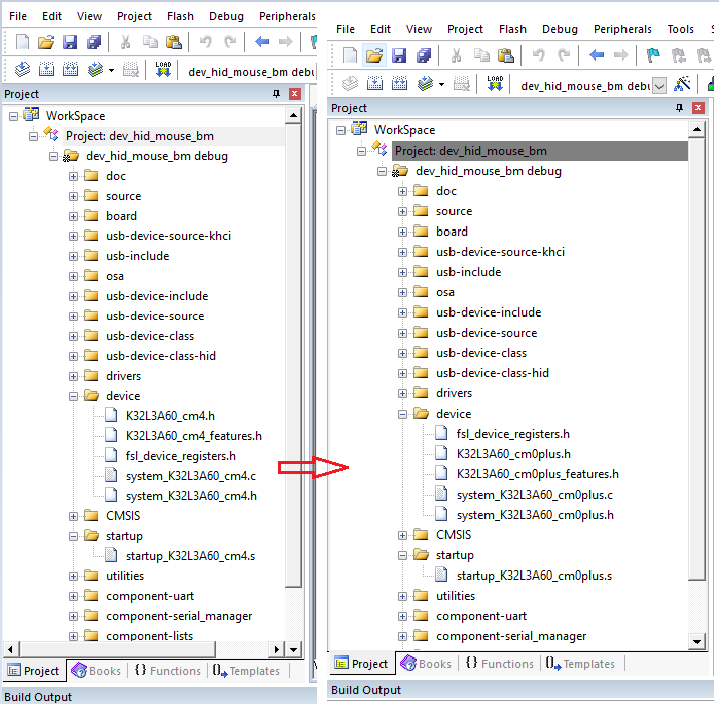Collapse device folder in right project tree
Viewport: 719px width, 704px height.
pos(403,414)
